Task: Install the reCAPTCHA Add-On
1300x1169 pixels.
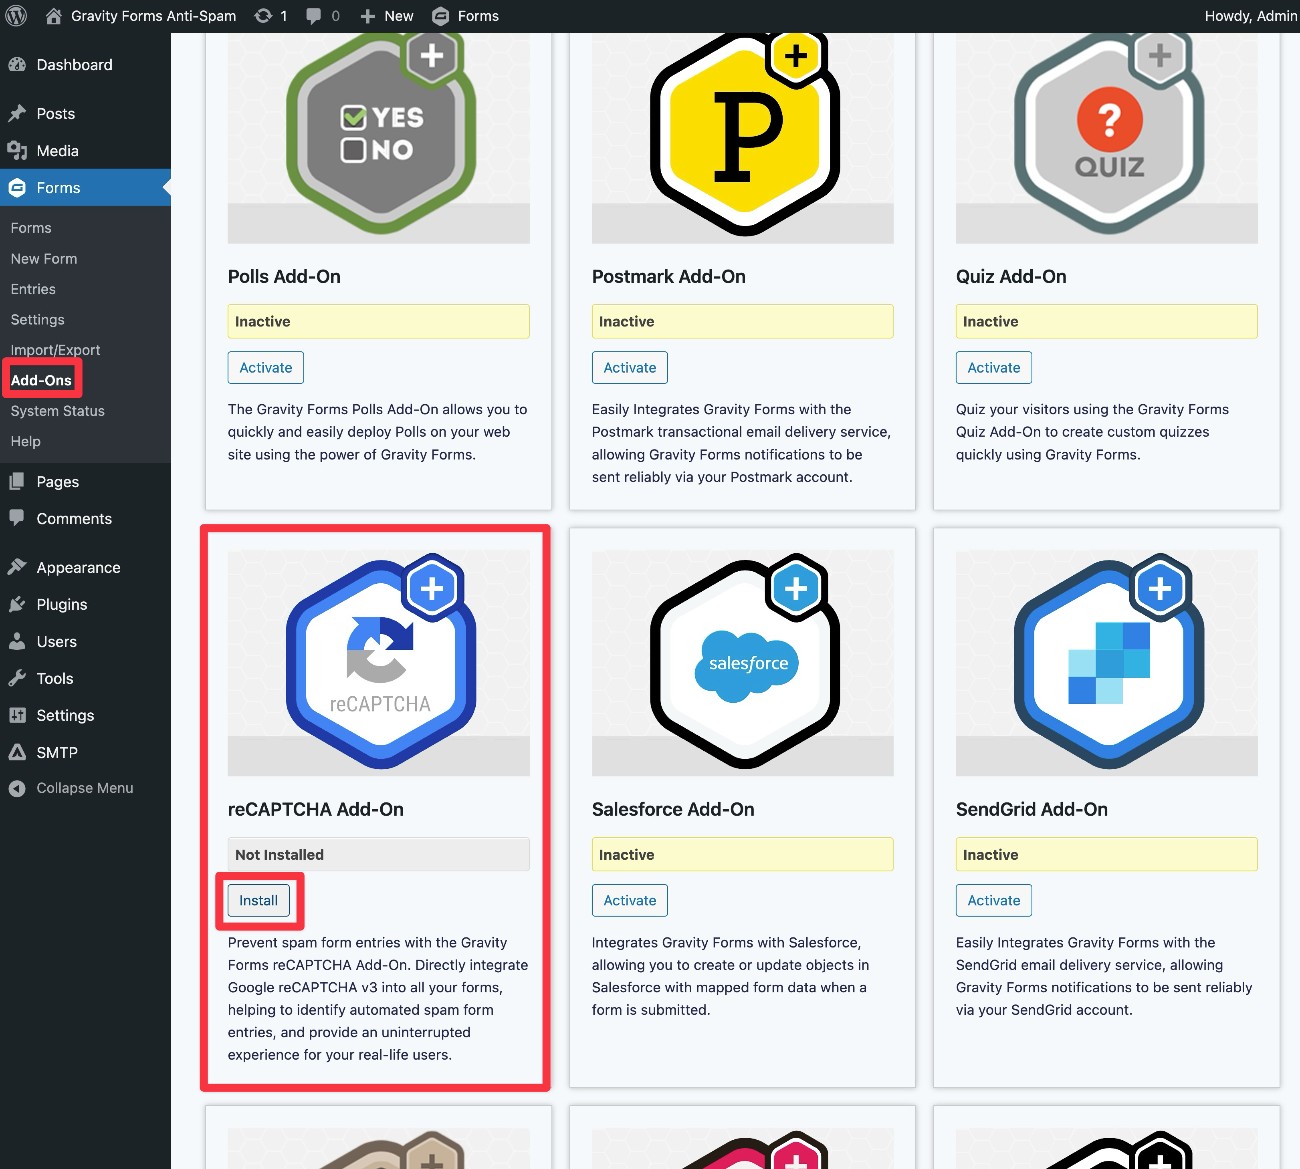Action: 258,901
